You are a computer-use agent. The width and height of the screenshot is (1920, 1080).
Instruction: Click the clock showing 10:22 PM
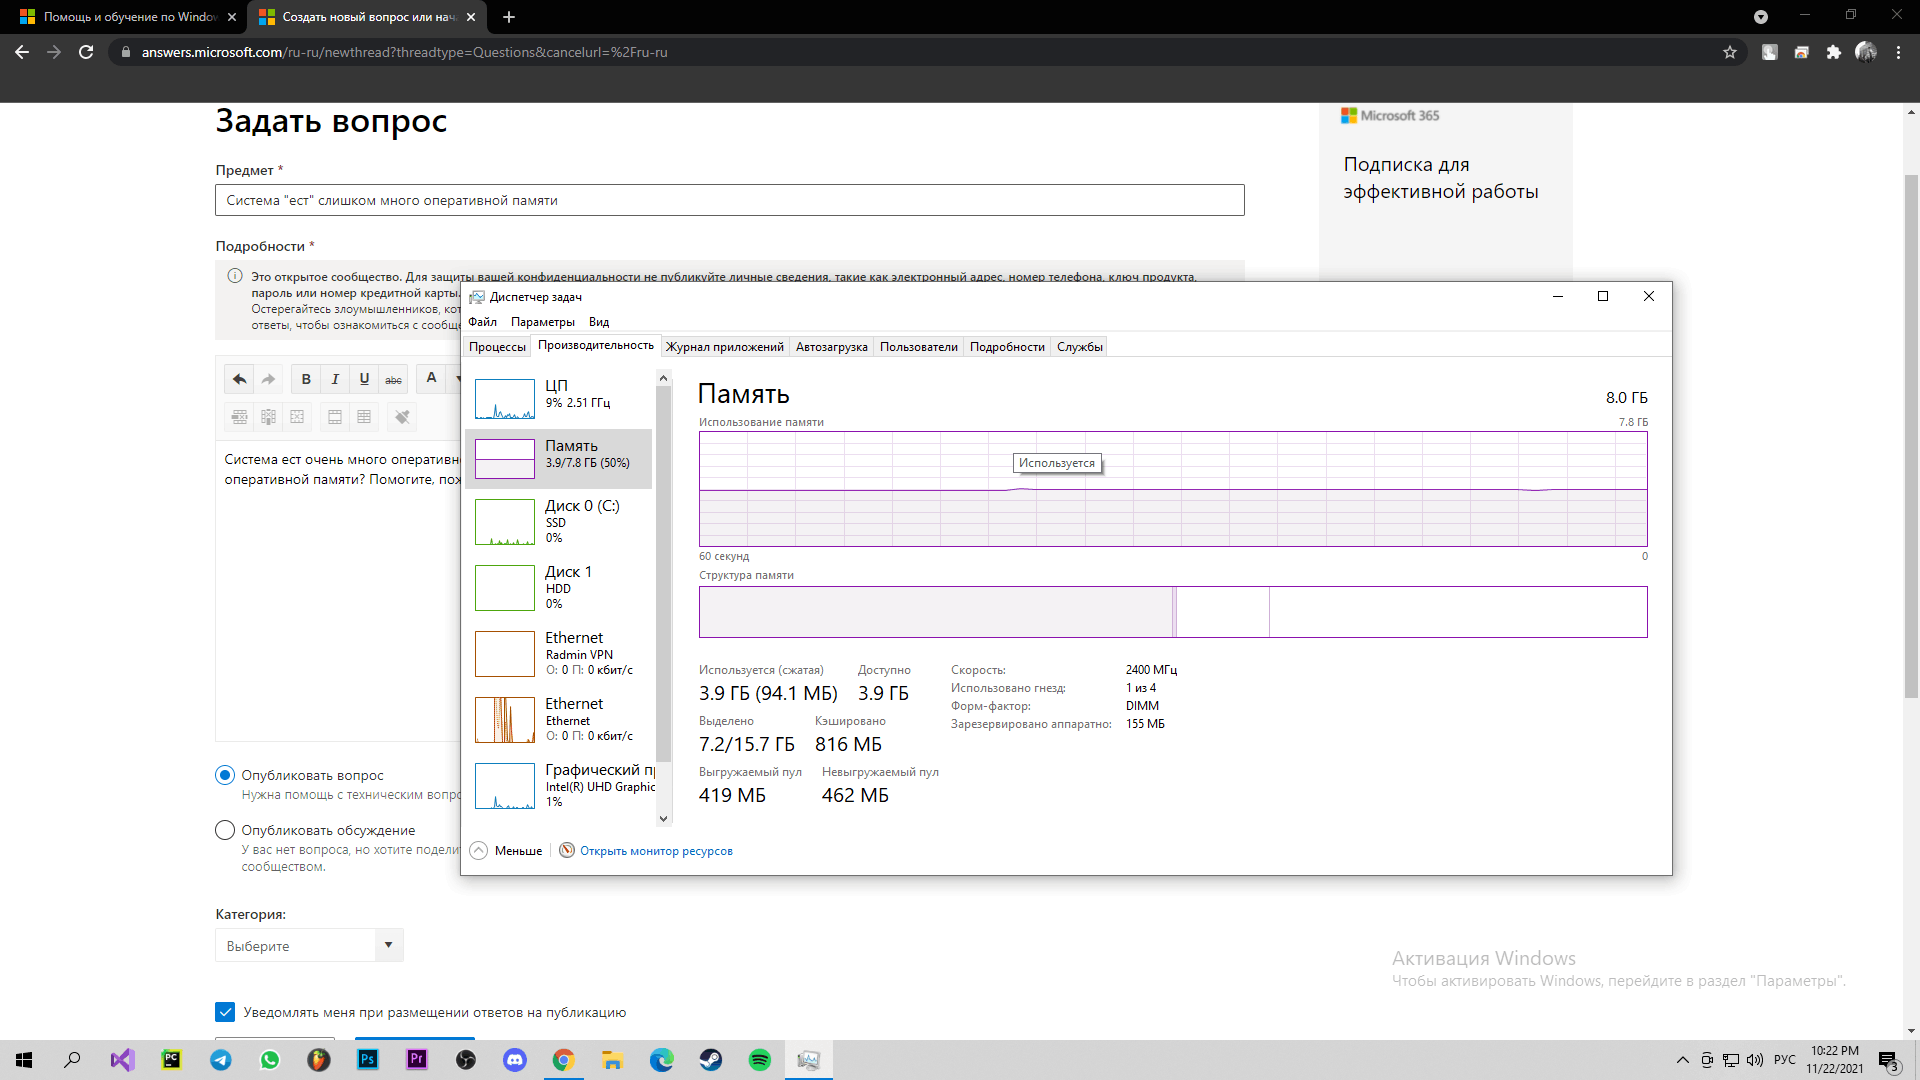[x=1834, y=1060]
